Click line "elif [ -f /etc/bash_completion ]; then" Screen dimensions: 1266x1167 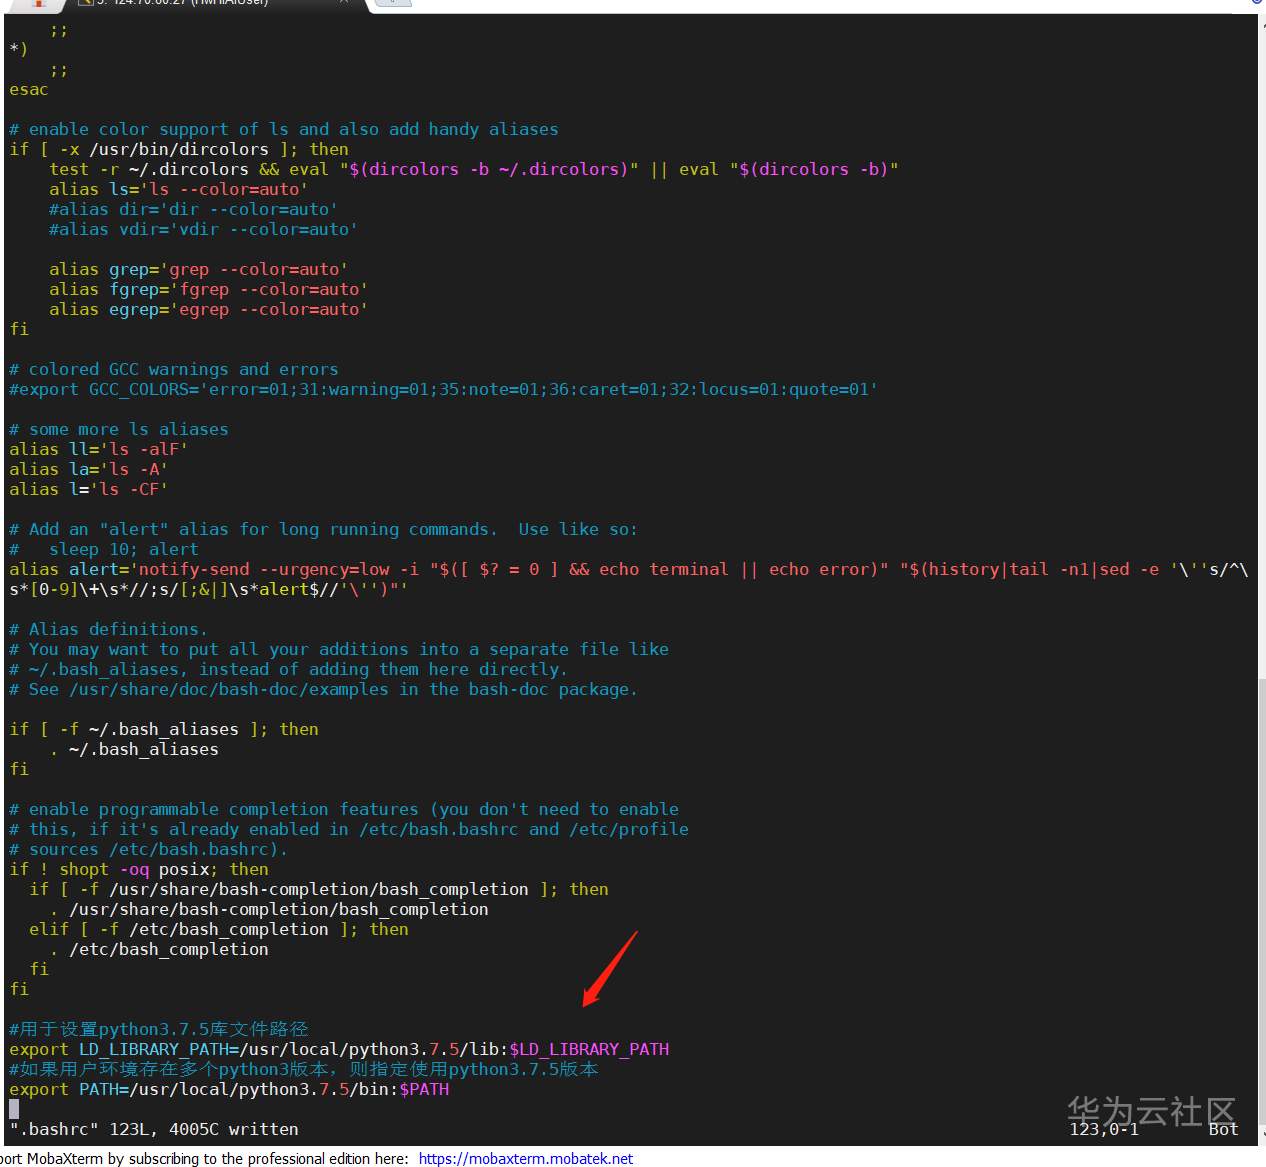(x=219, y=929)
